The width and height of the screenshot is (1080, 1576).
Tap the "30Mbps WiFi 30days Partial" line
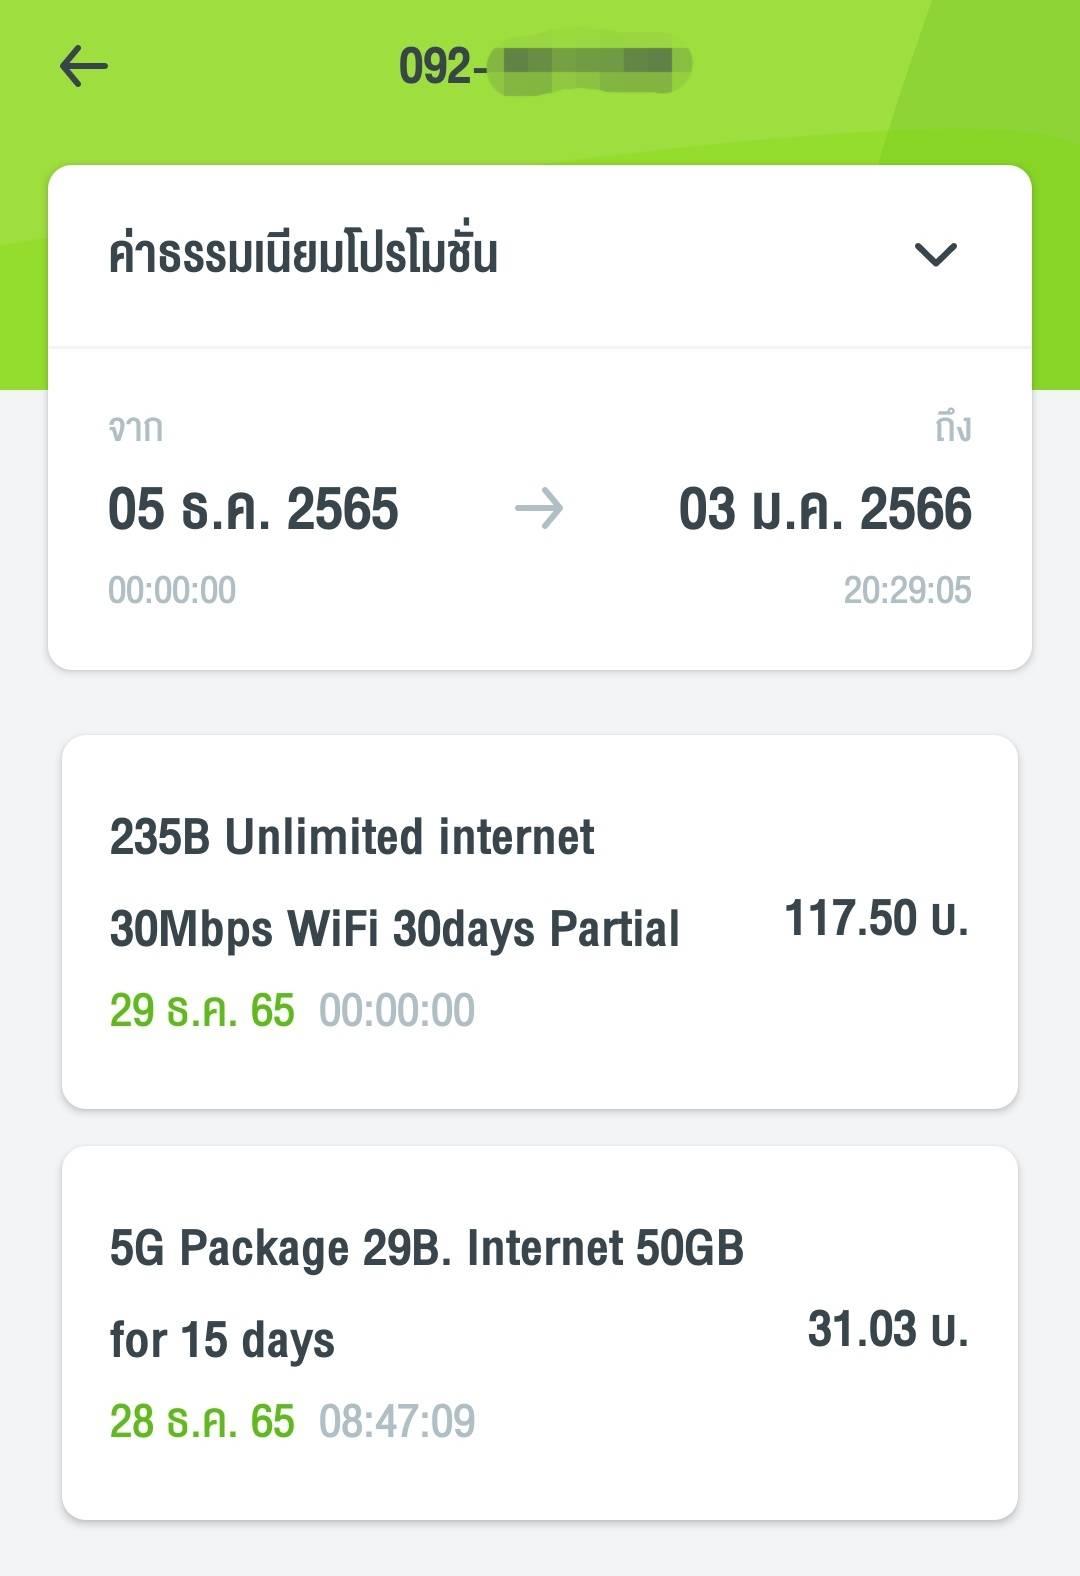pos(395,928)
